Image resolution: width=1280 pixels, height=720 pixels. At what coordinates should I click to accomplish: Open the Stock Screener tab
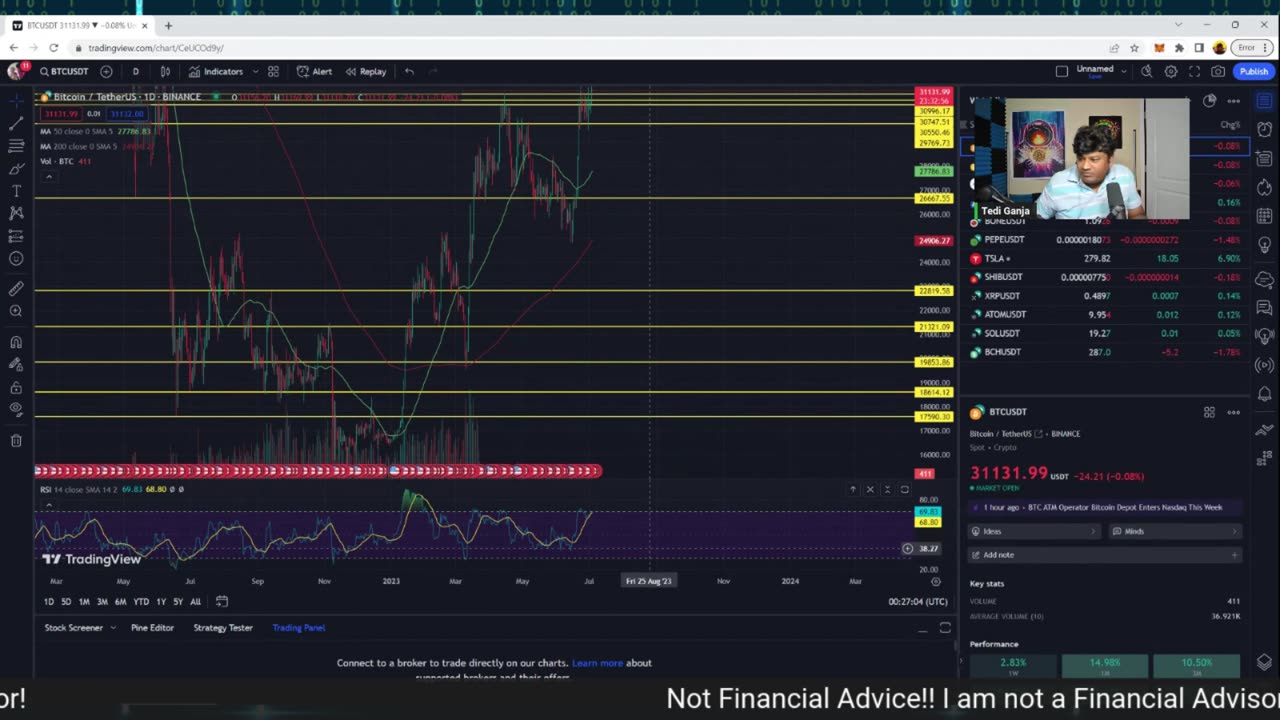pos(73,628)
